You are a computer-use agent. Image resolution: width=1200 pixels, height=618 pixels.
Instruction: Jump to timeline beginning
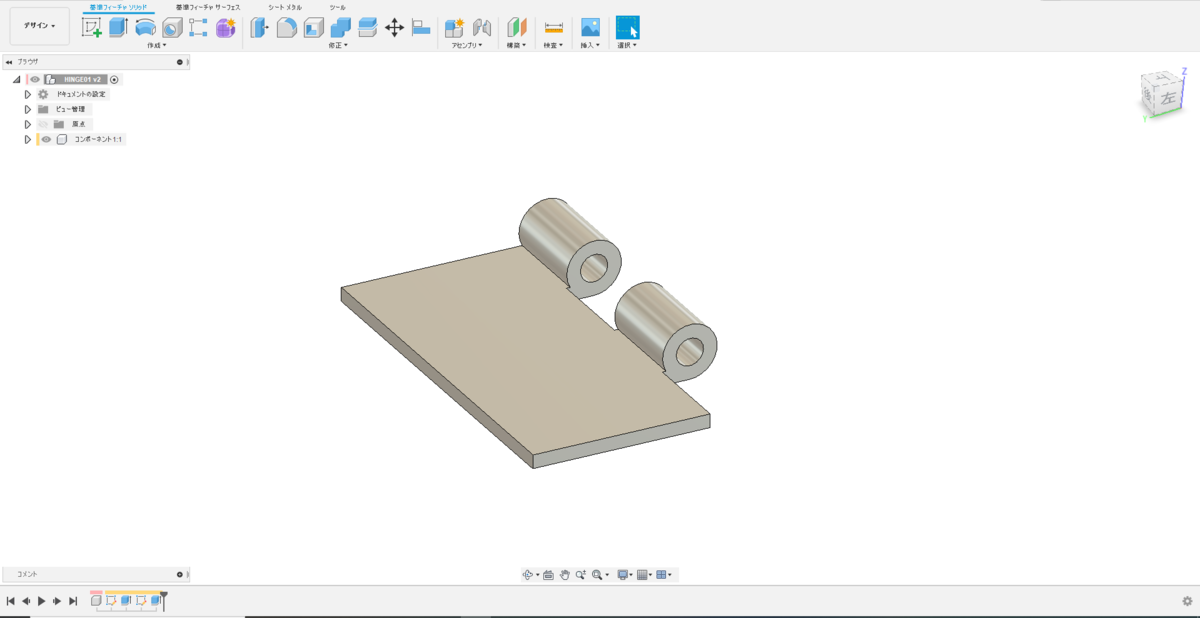[10, 601]
